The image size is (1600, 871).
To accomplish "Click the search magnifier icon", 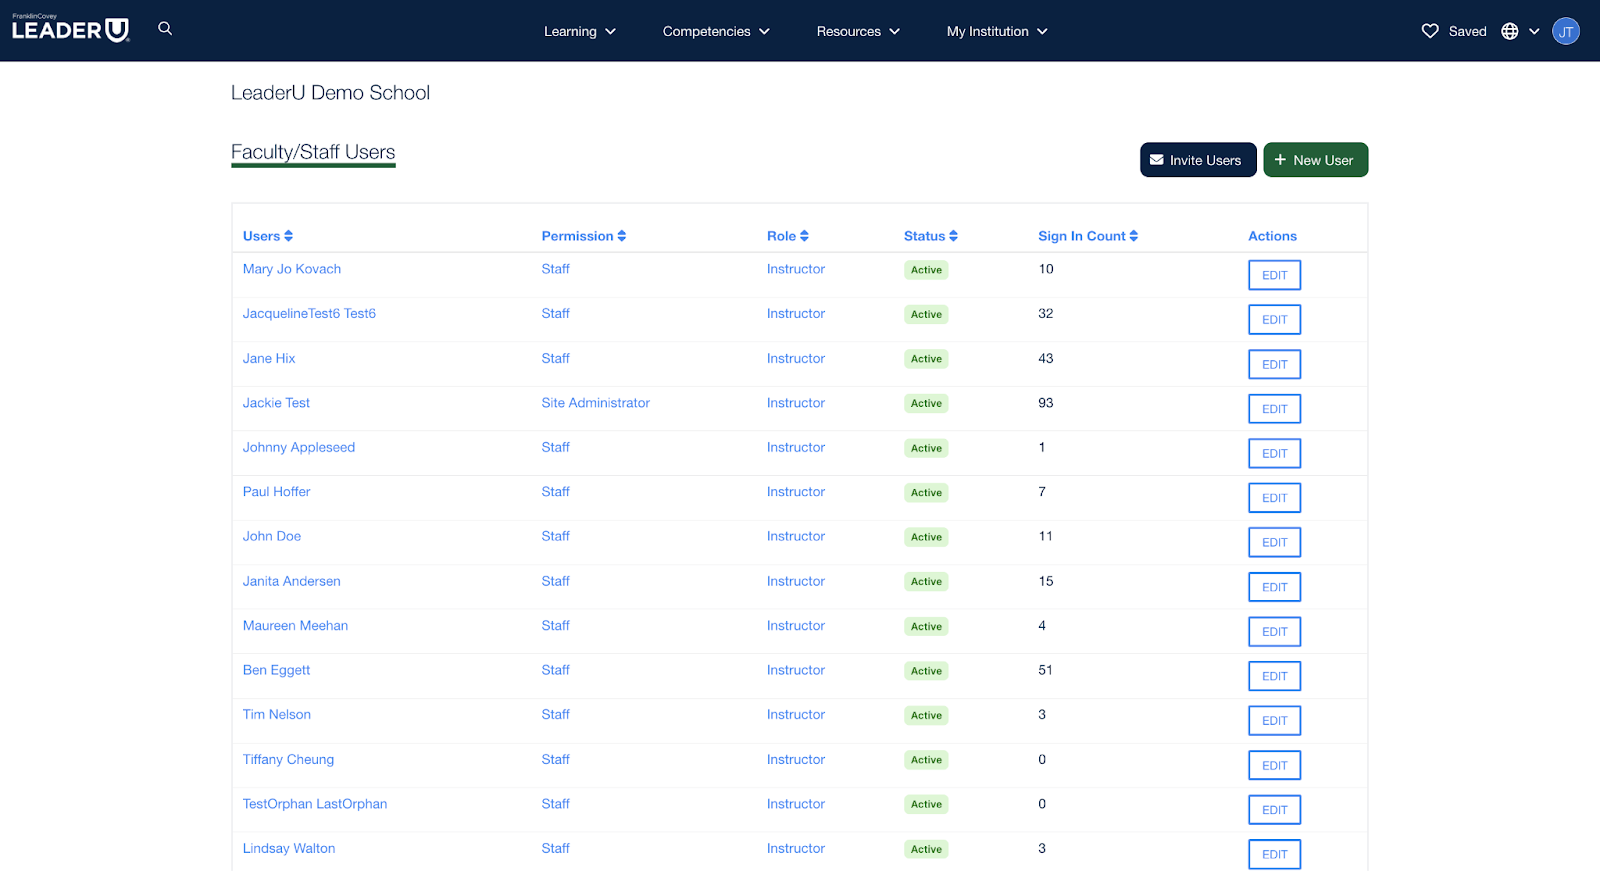I will tap(165, 29).
